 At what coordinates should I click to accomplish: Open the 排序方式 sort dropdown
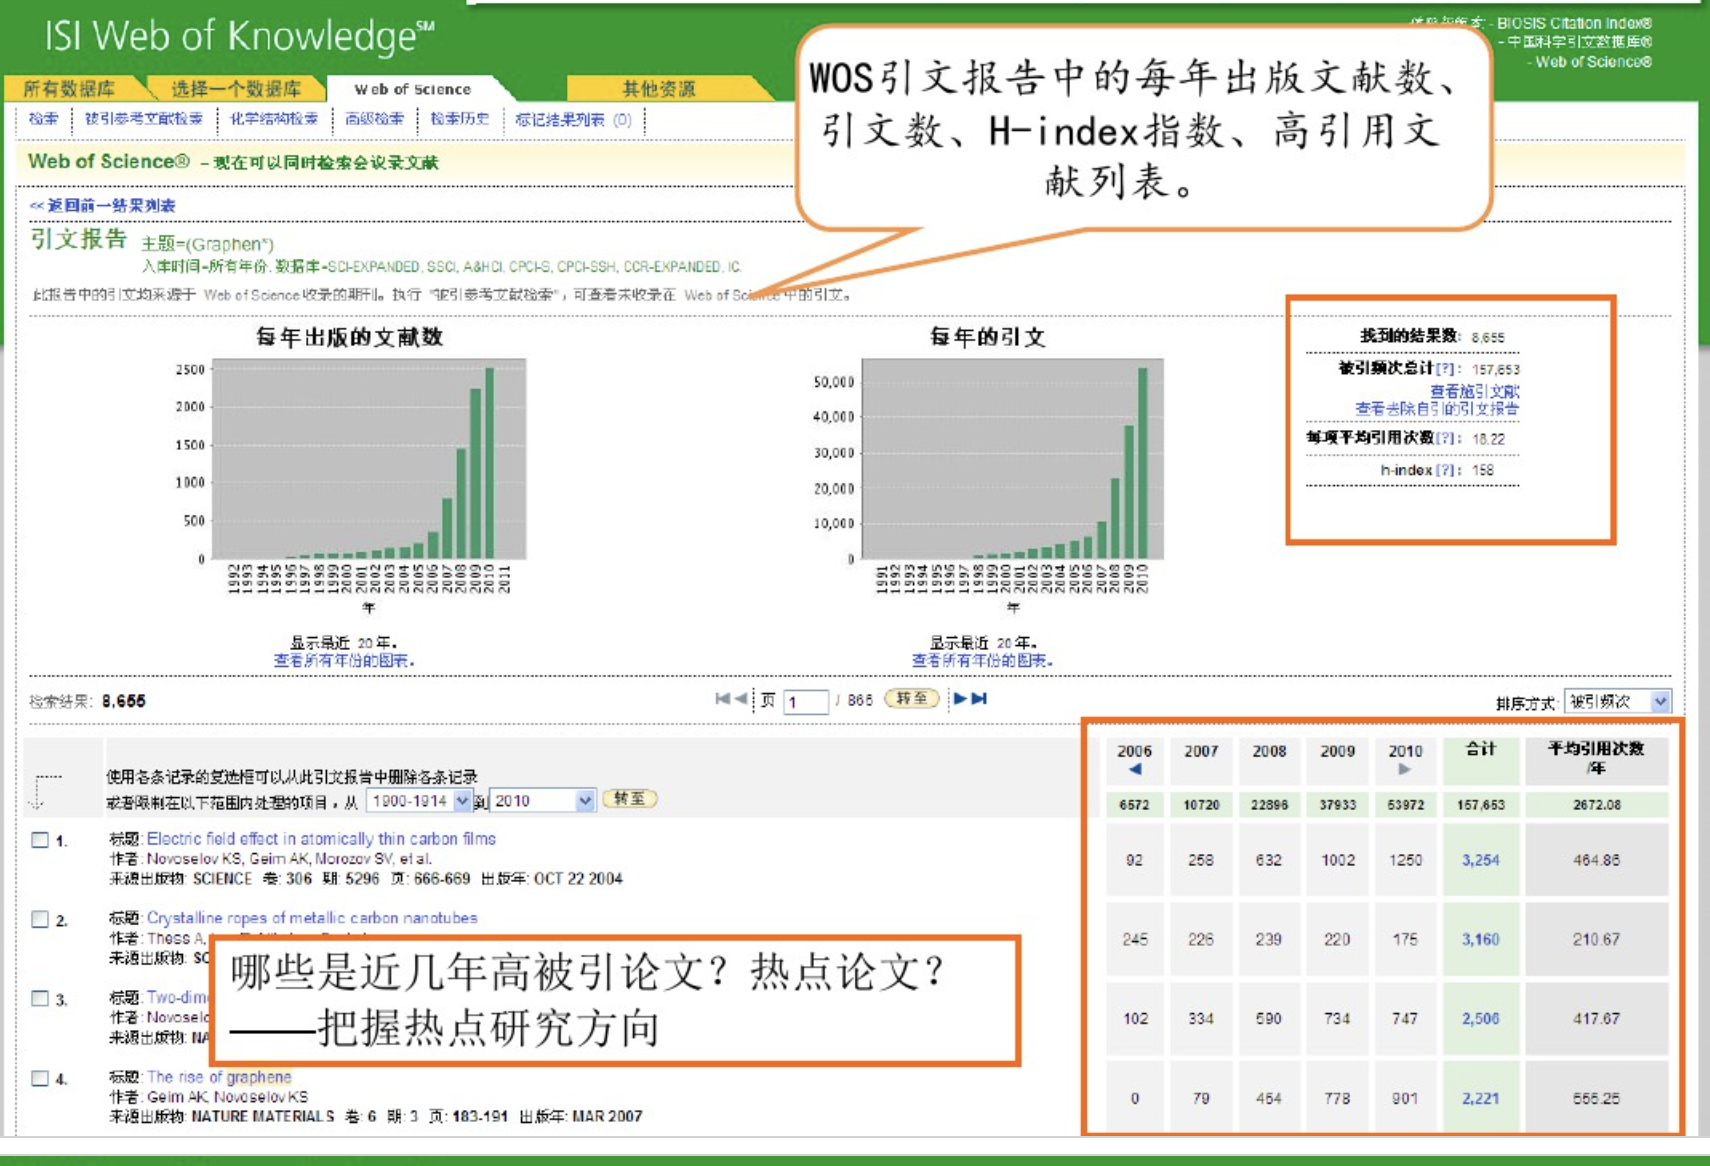coord(1617,702)
